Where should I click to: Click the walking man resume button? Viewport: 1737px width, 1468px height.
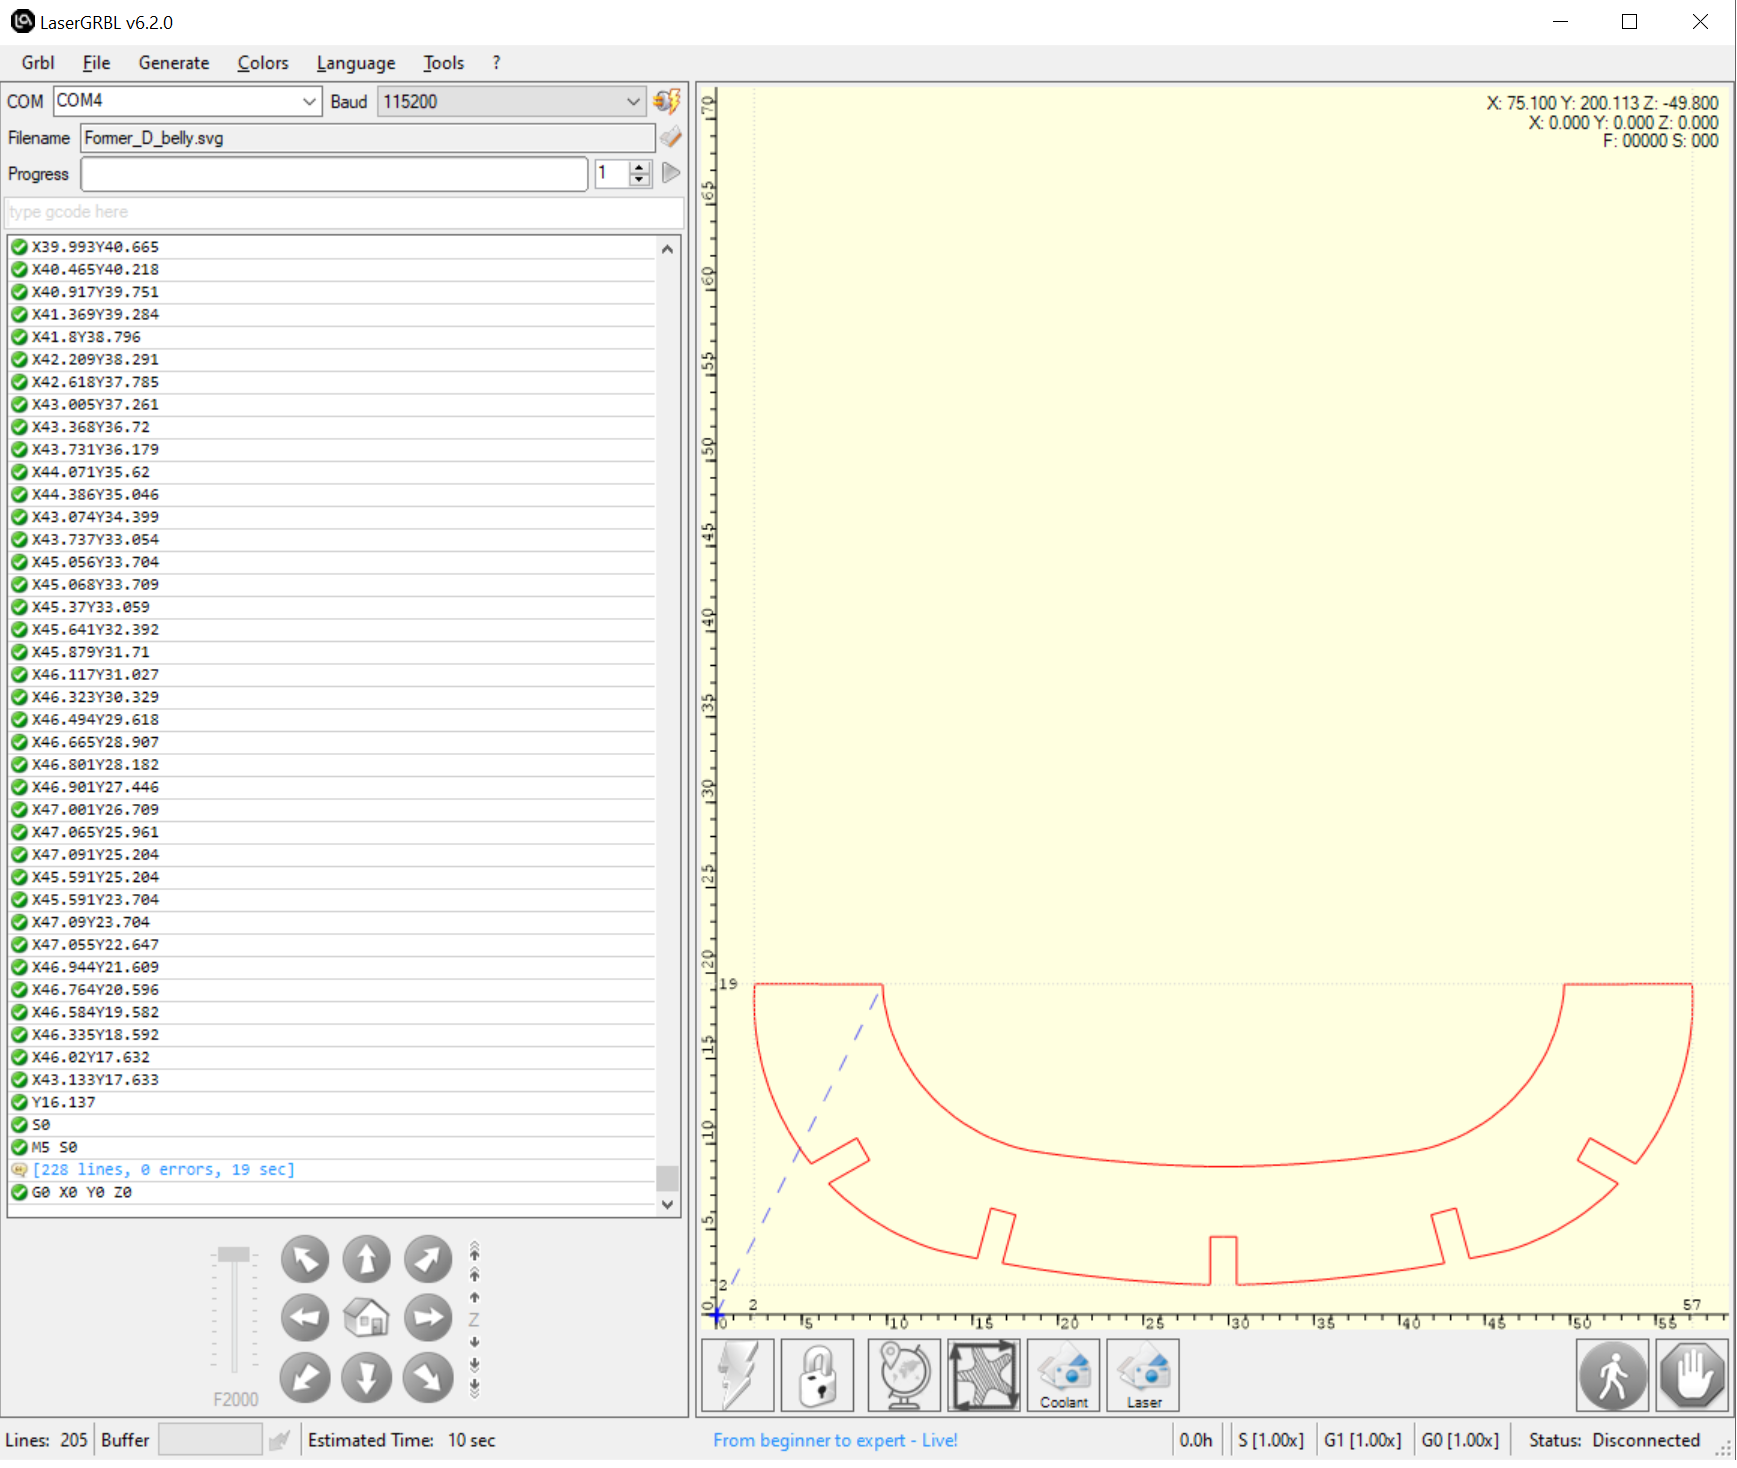pos(1612,1376)
